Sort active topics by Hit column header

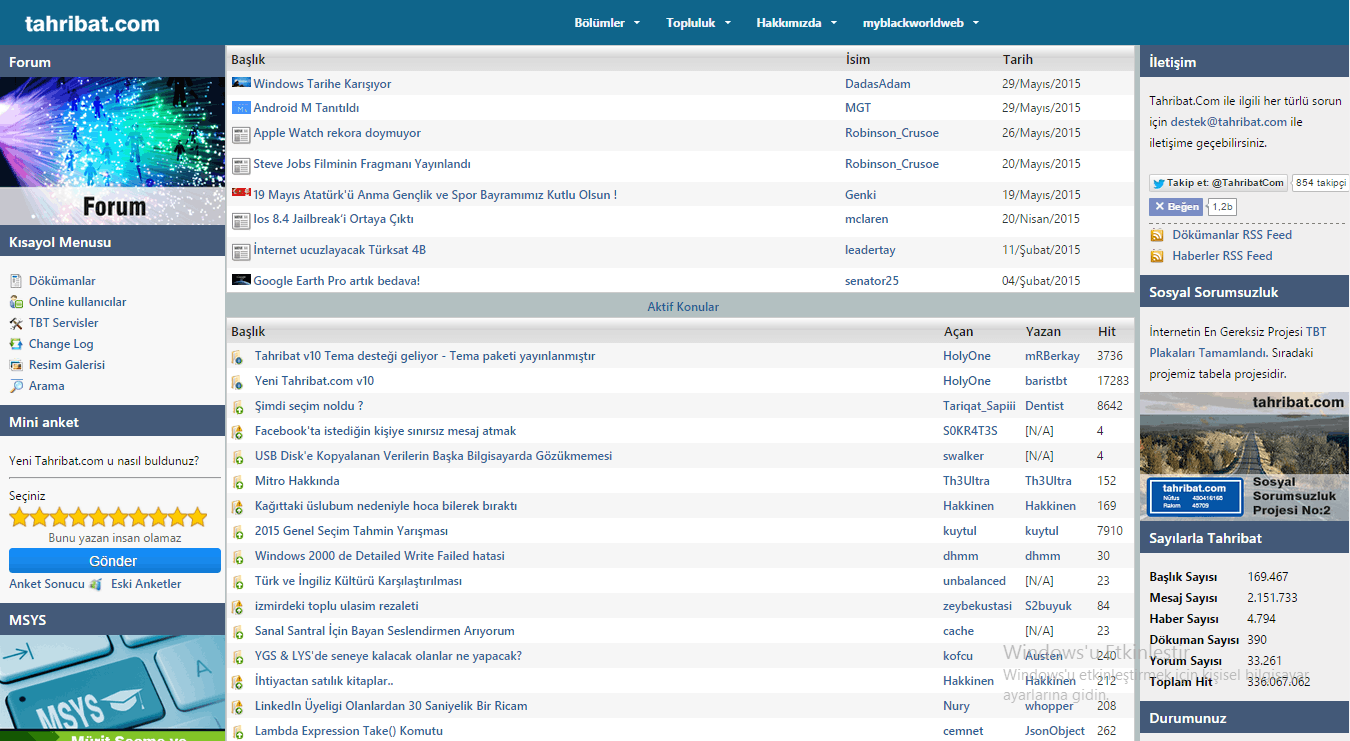(x=1107, y=331)
